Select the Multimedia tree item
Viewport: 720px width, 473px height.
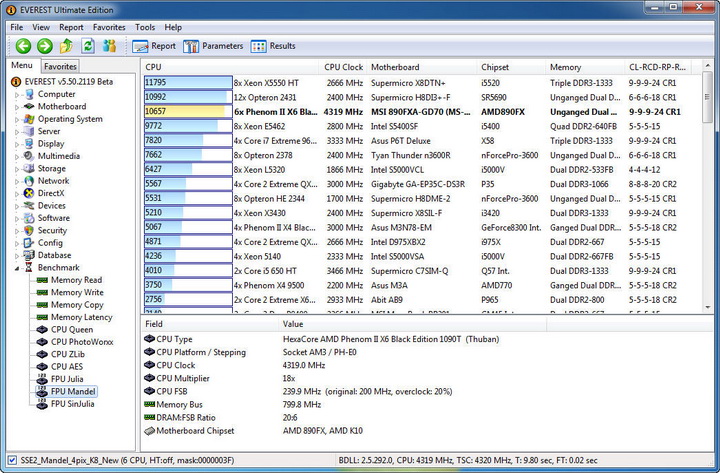pyautogui.click(x=59, y=156)
